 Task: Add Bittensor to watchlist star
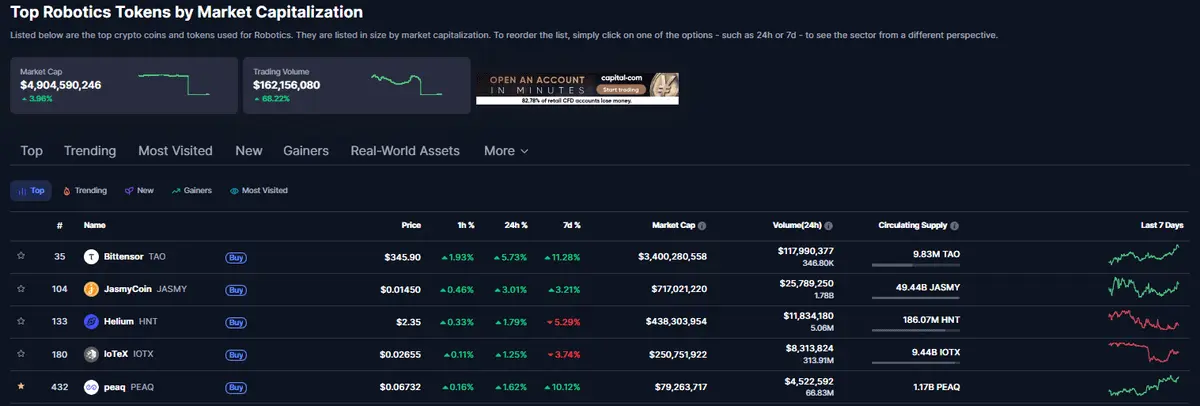click(21, 257)
